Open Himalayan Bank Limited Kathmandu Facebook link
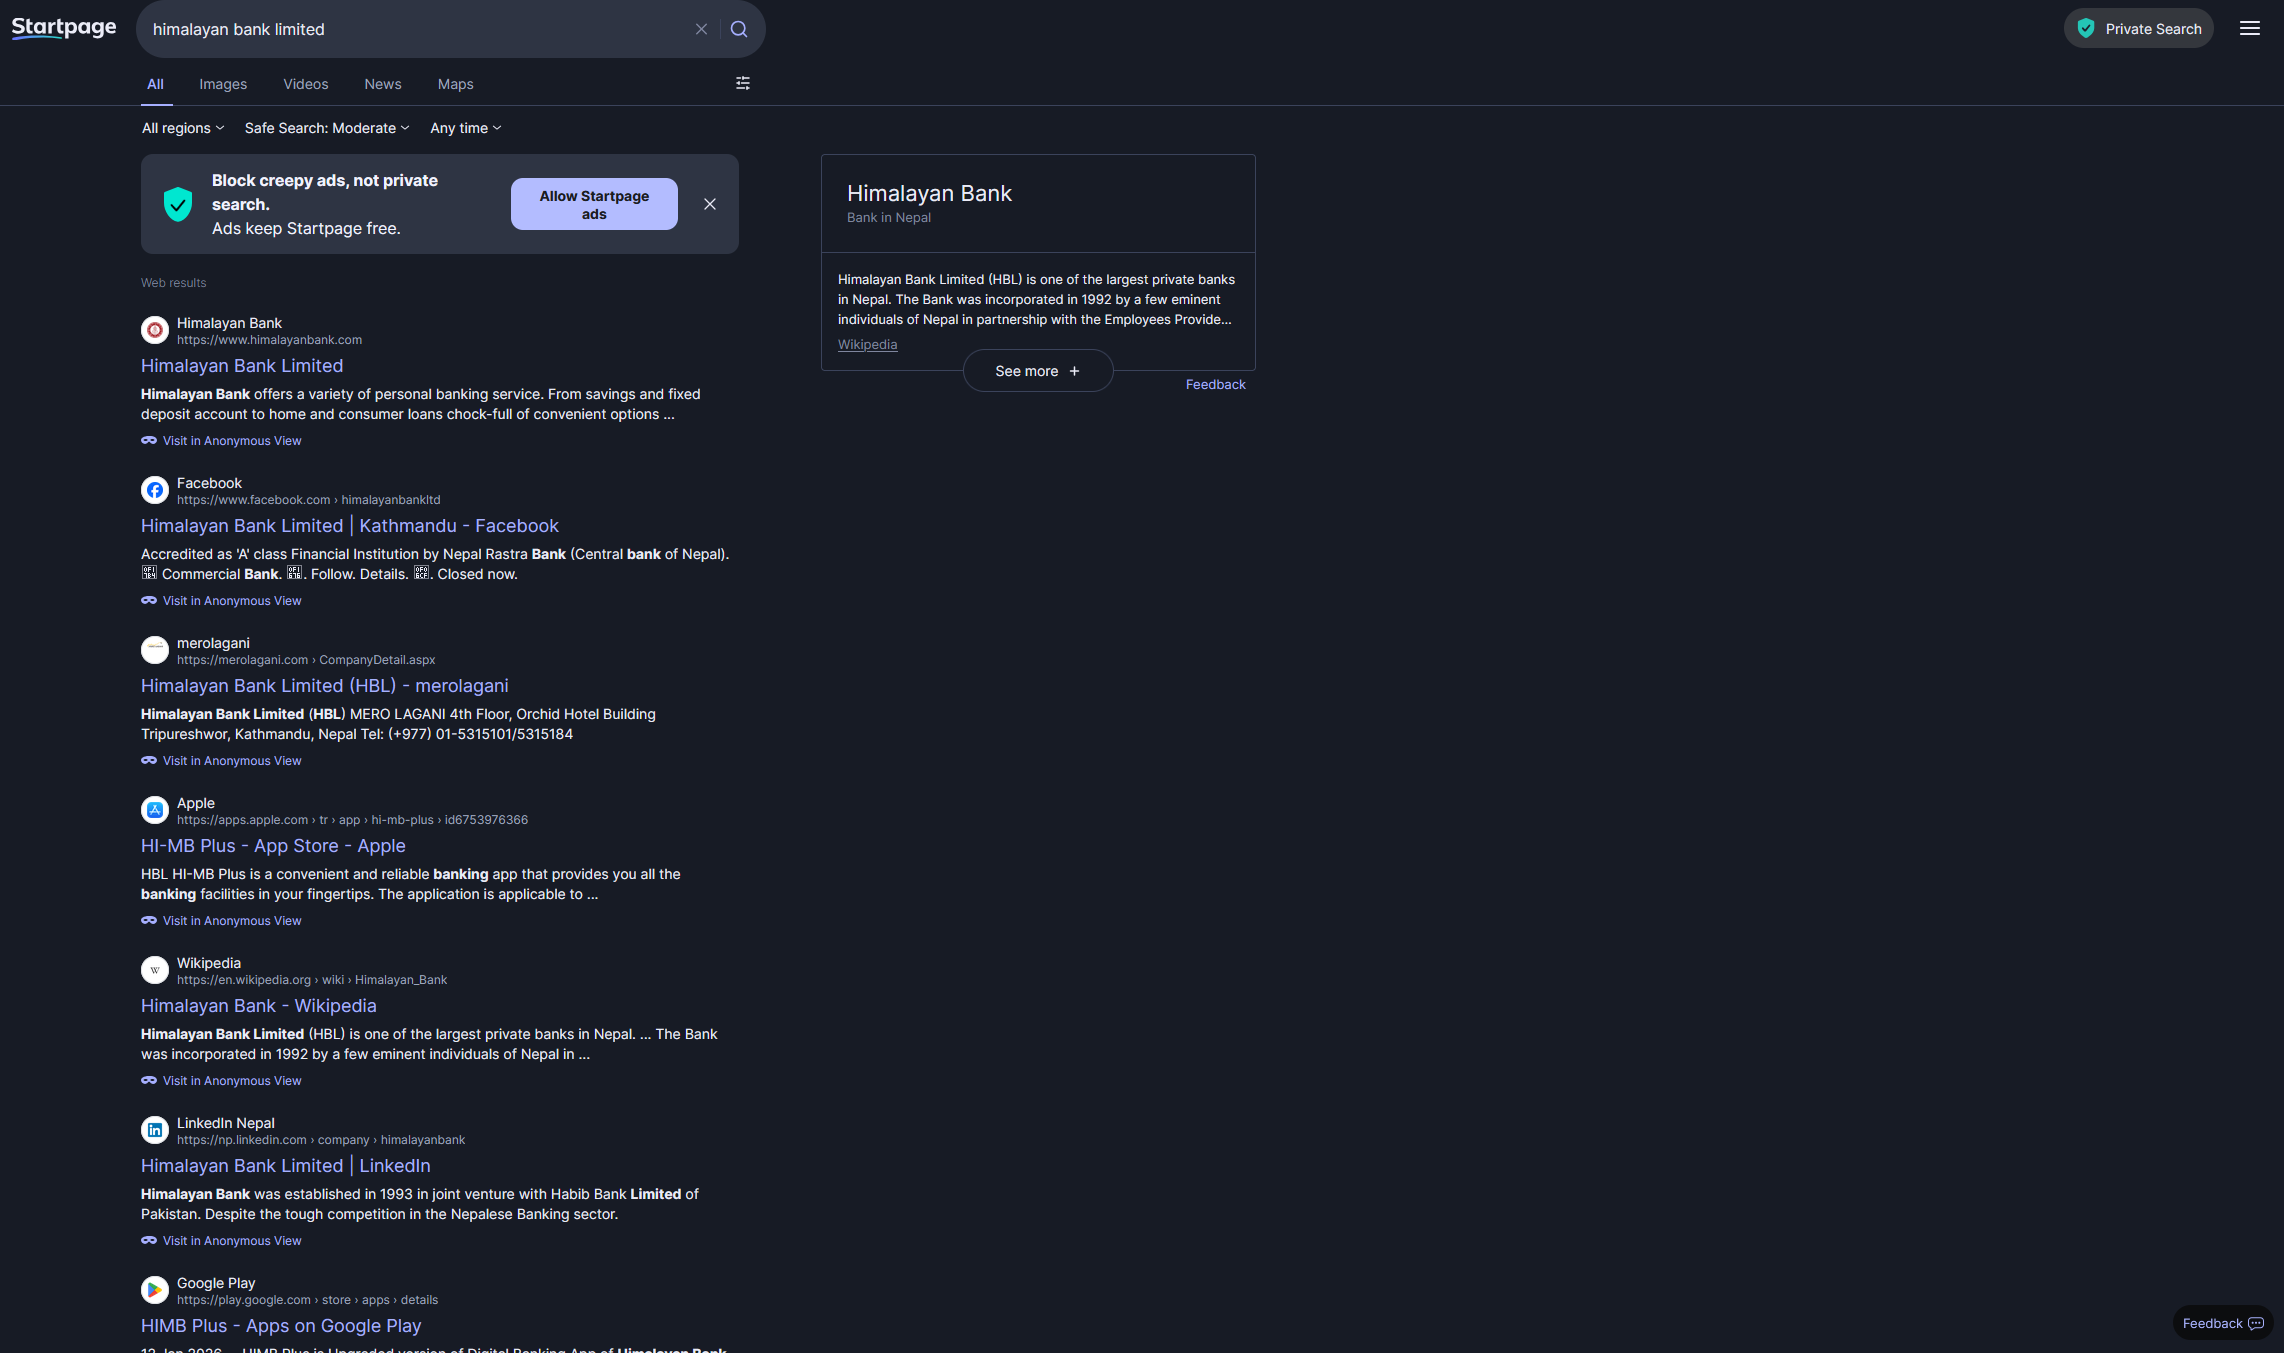The height and width of the screenshot is (1353, 2284). [350, 526]
